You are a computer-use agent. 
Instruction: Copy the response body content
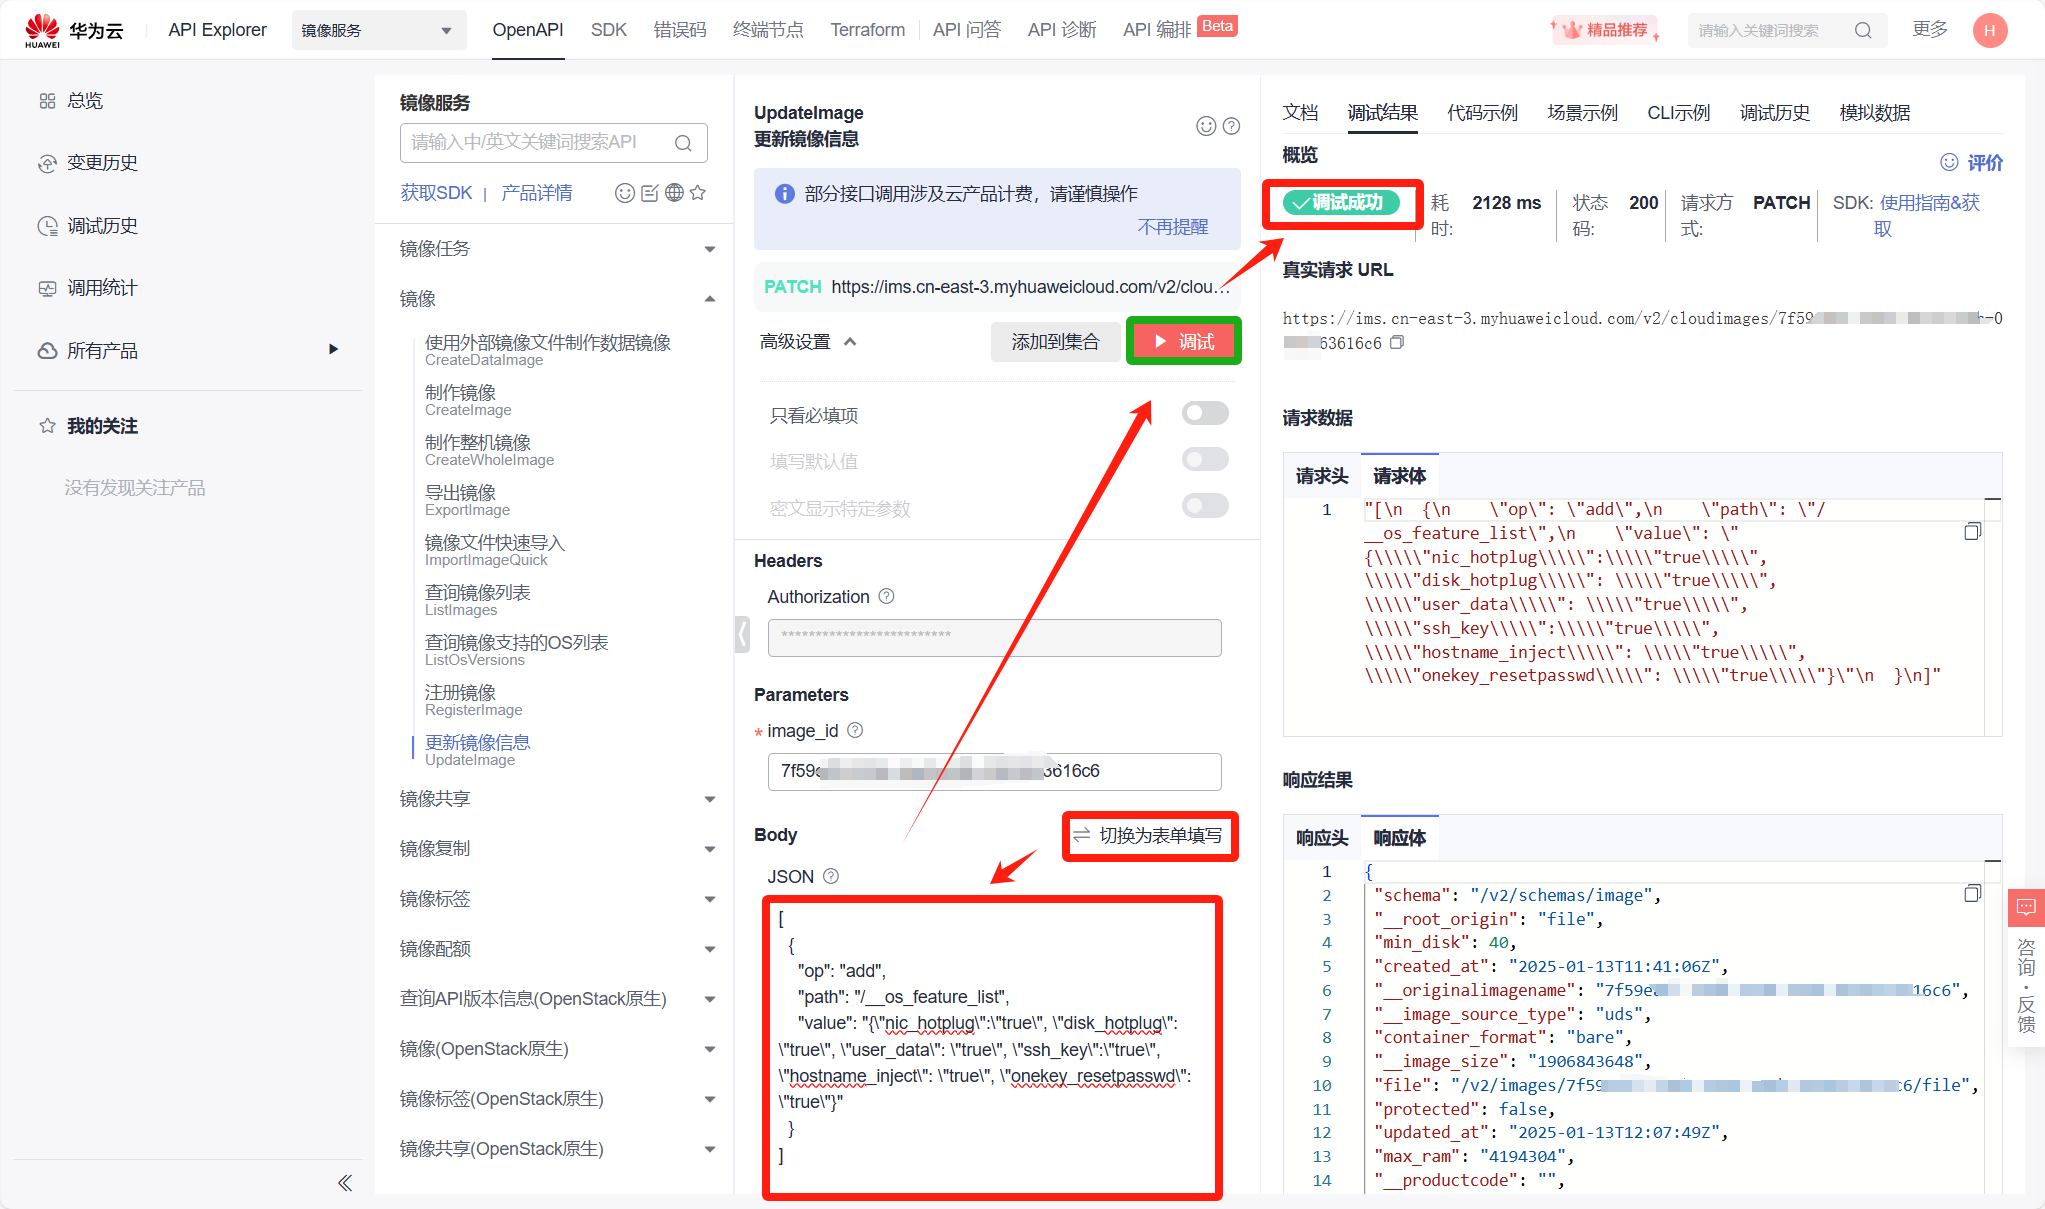click(1972, 893)
